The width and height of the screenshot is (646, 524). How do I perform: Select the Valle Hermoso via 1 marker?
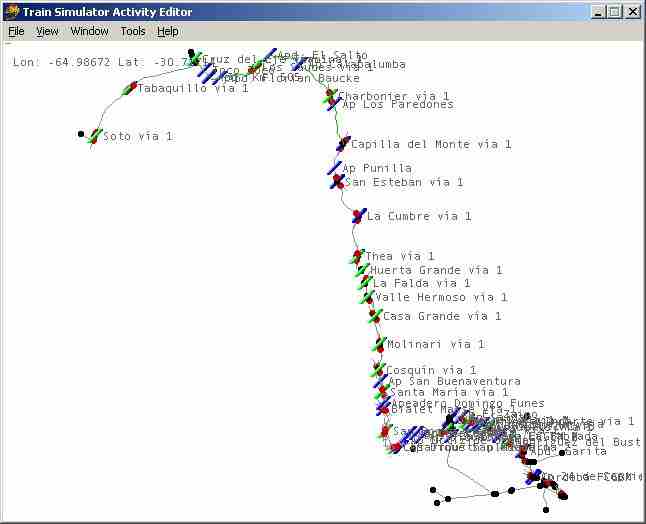pyautogui.click(x=369, y=297)
